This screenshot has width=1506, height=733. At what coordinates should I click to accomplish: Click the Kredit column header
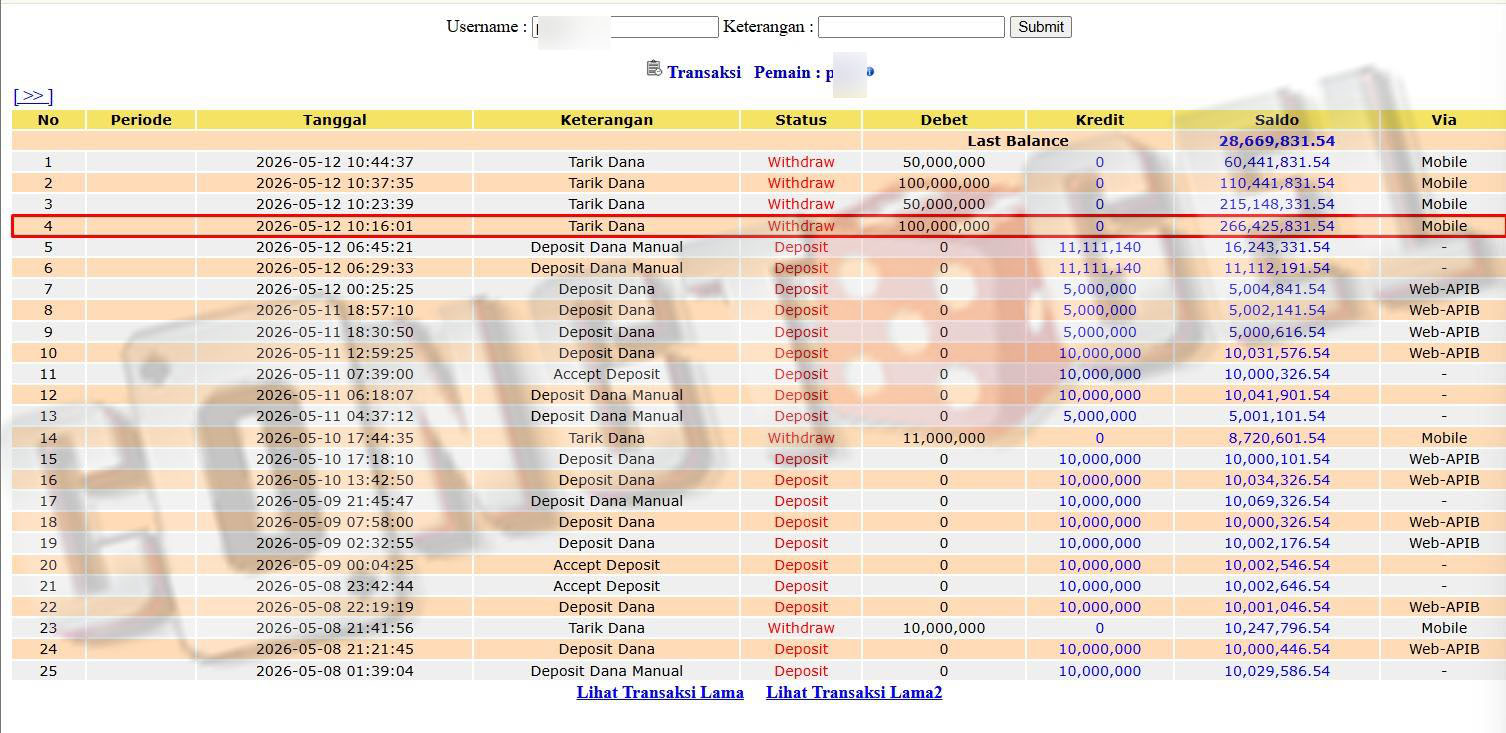click(x=1100, y=120)
